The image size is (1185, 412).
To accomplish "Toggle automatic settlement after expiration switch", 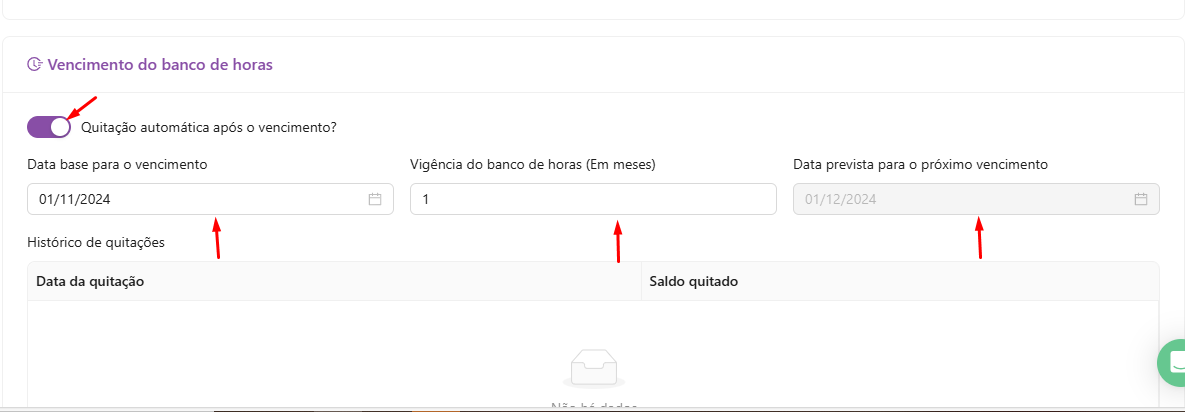I will point(49,127).
